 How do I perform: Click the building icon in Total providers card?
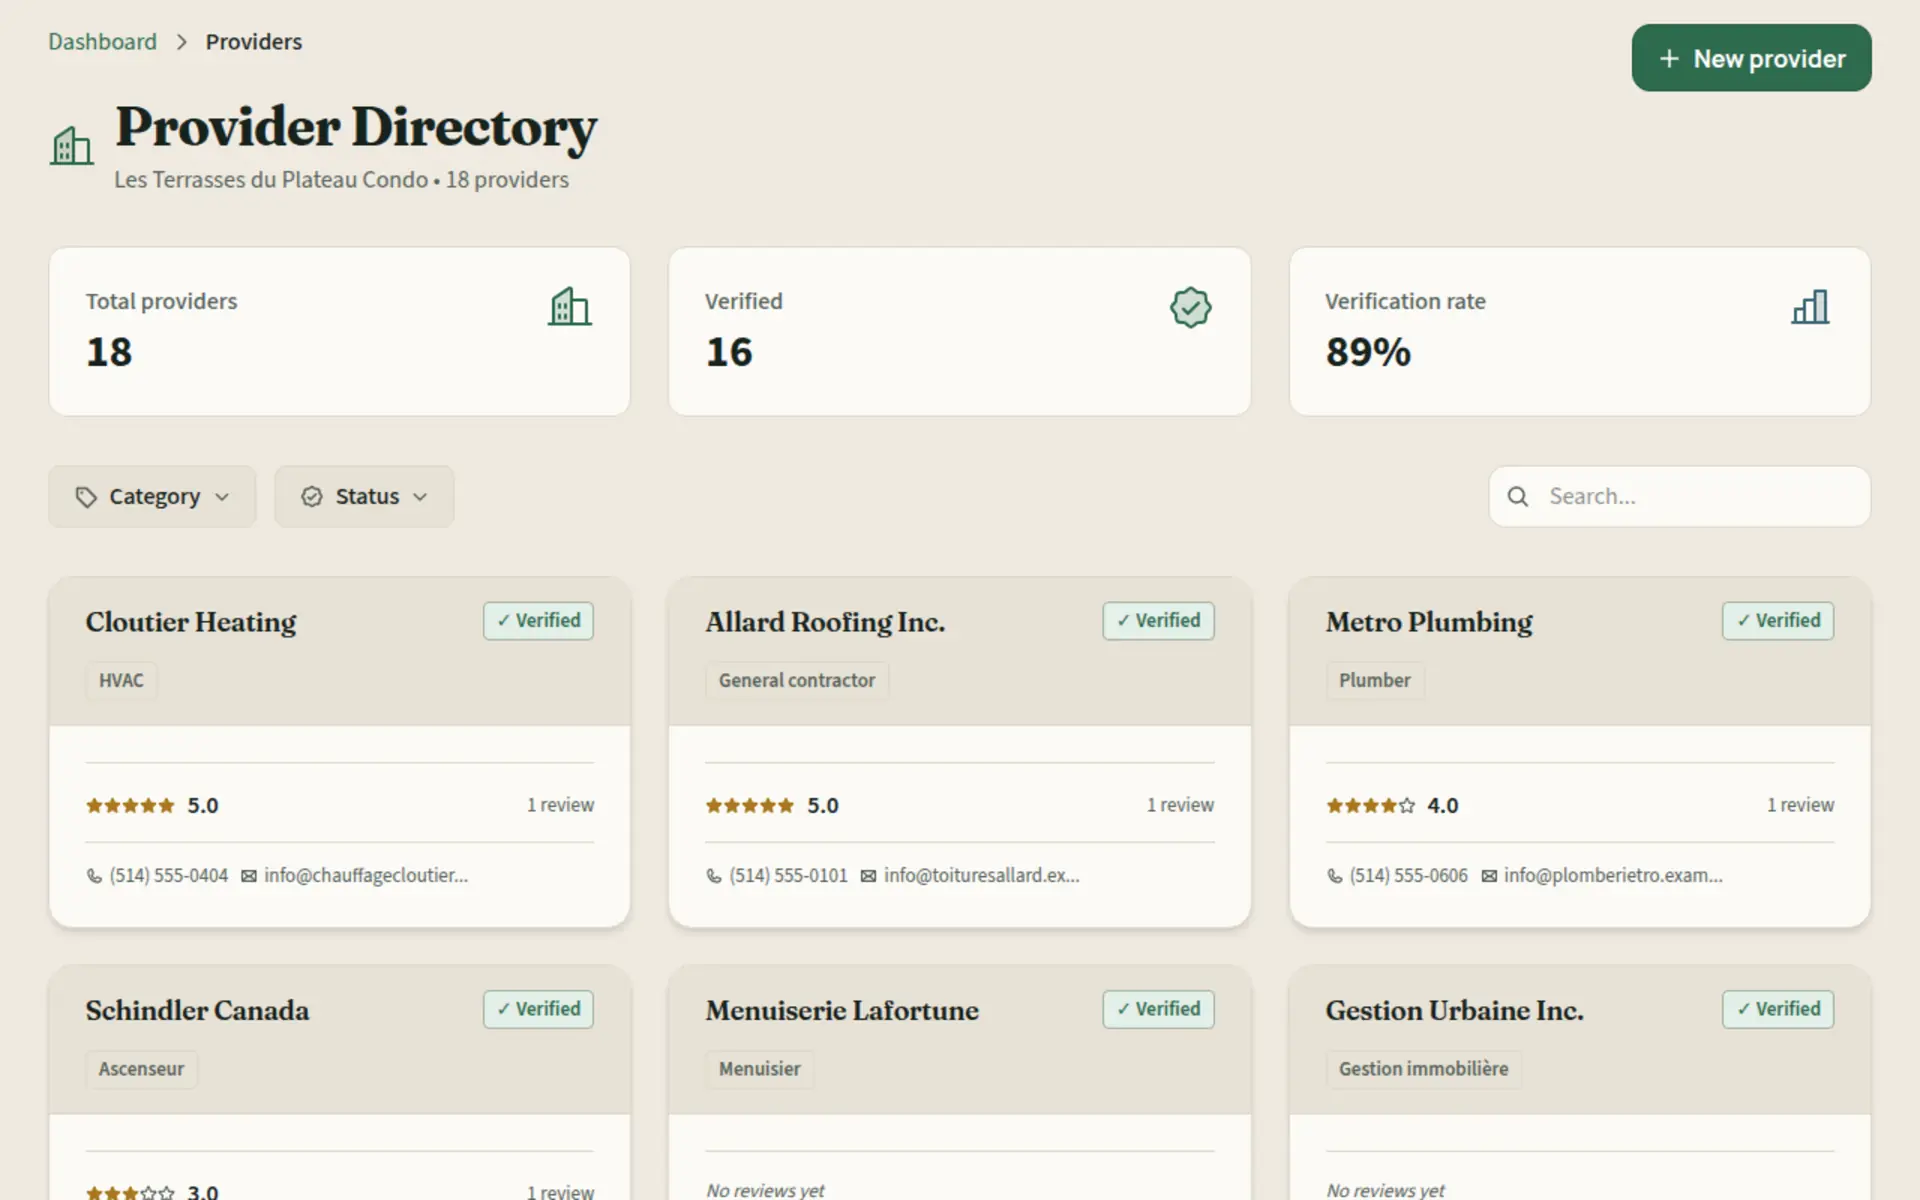coord(570,307)
